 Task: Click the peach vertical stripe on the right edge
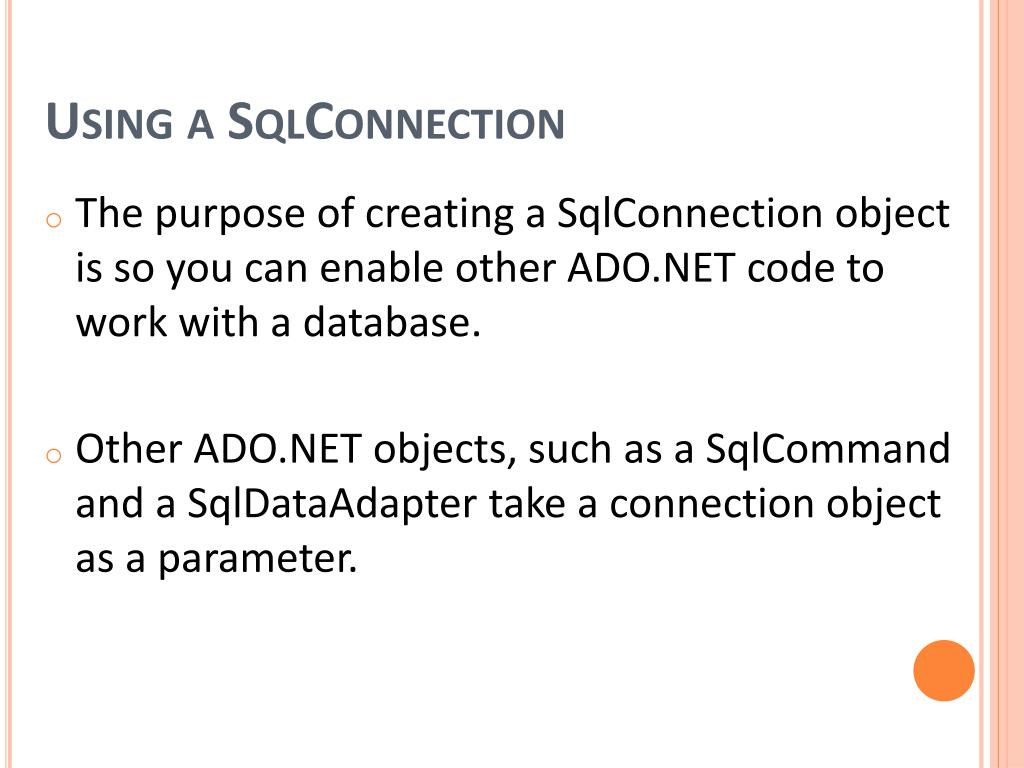[1002, 384]
